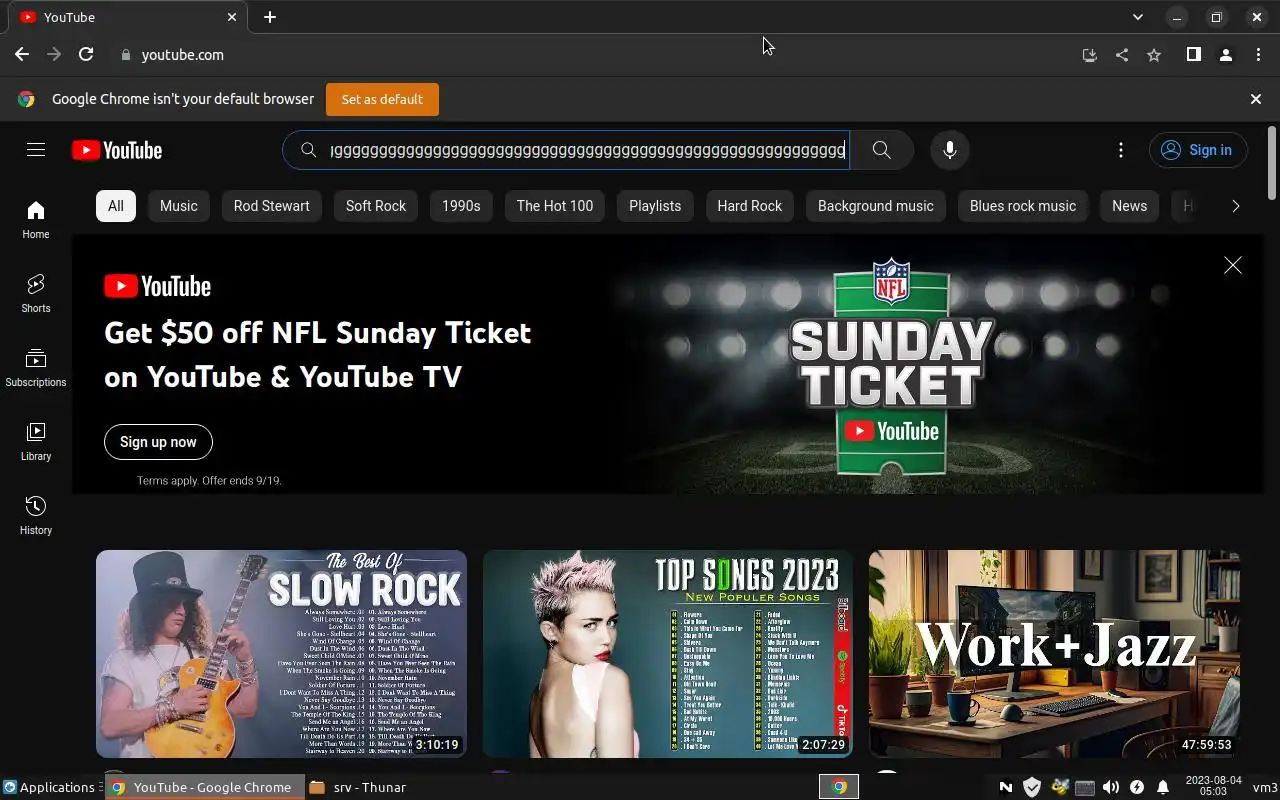Image resolution: width=1280 pixels, height=800 pixels.
Task: Open History in the sidebar
Action: click(x=36, y=515)
